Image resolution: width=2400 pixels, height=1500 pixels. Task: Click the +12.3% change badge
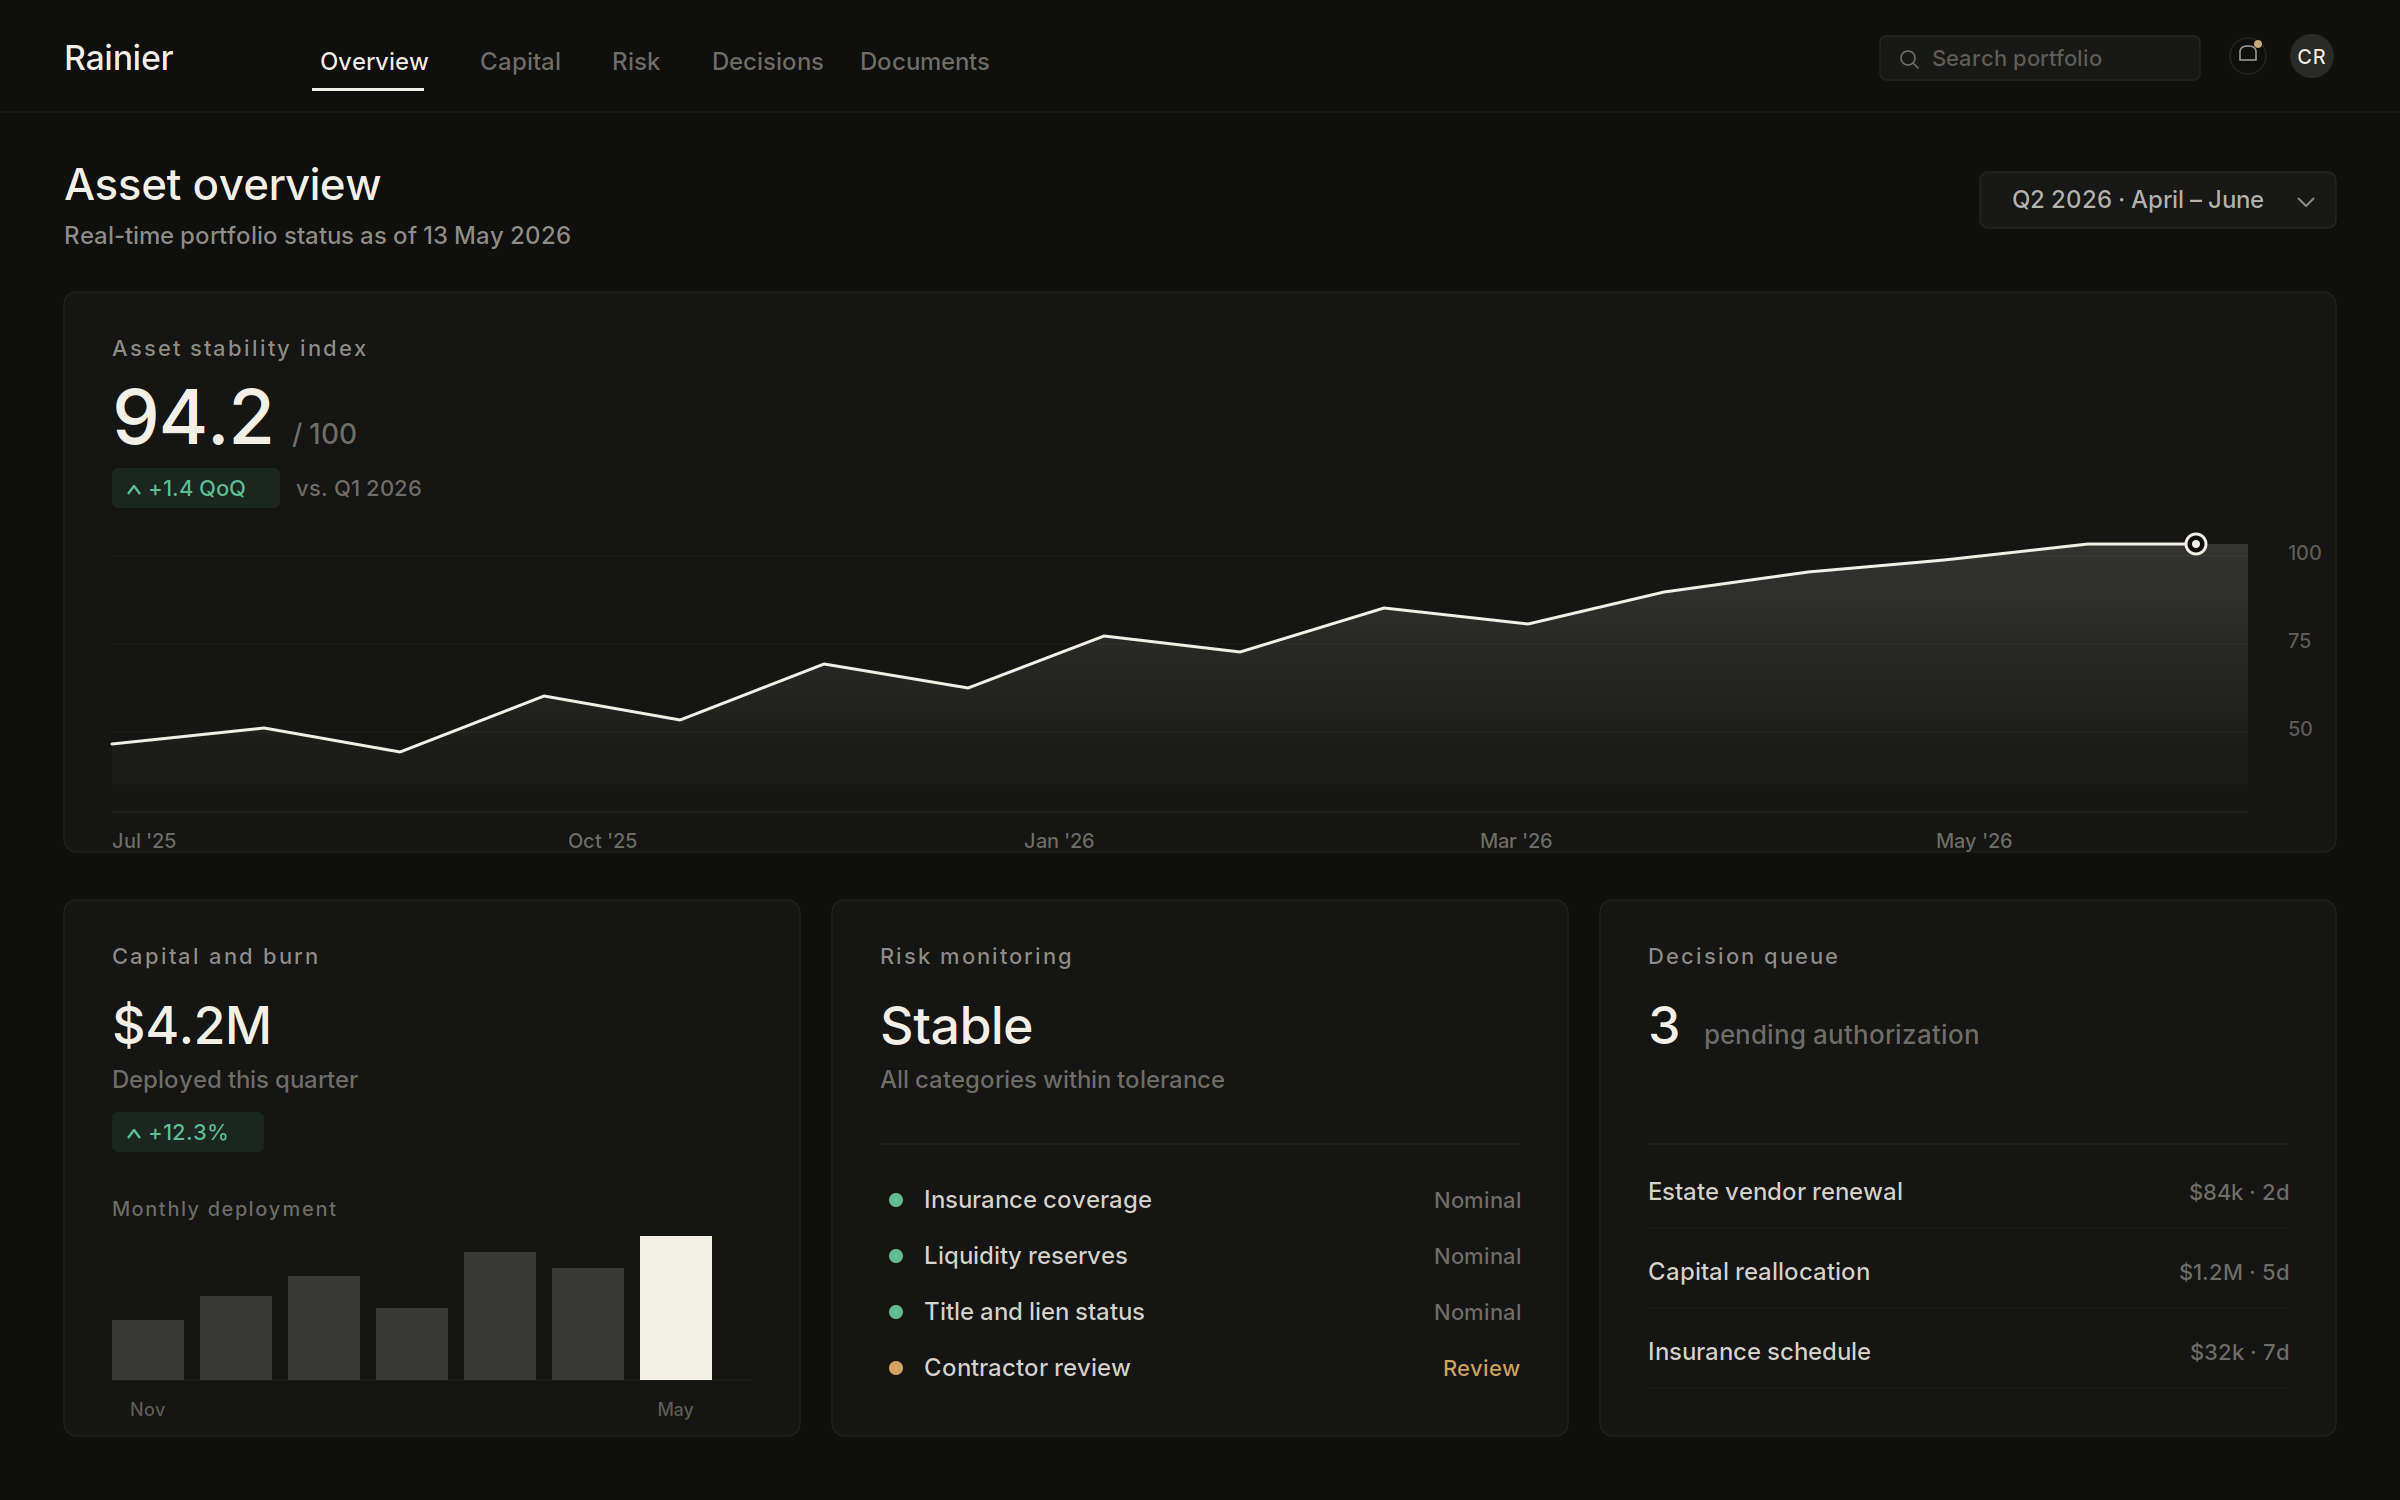188,1132
